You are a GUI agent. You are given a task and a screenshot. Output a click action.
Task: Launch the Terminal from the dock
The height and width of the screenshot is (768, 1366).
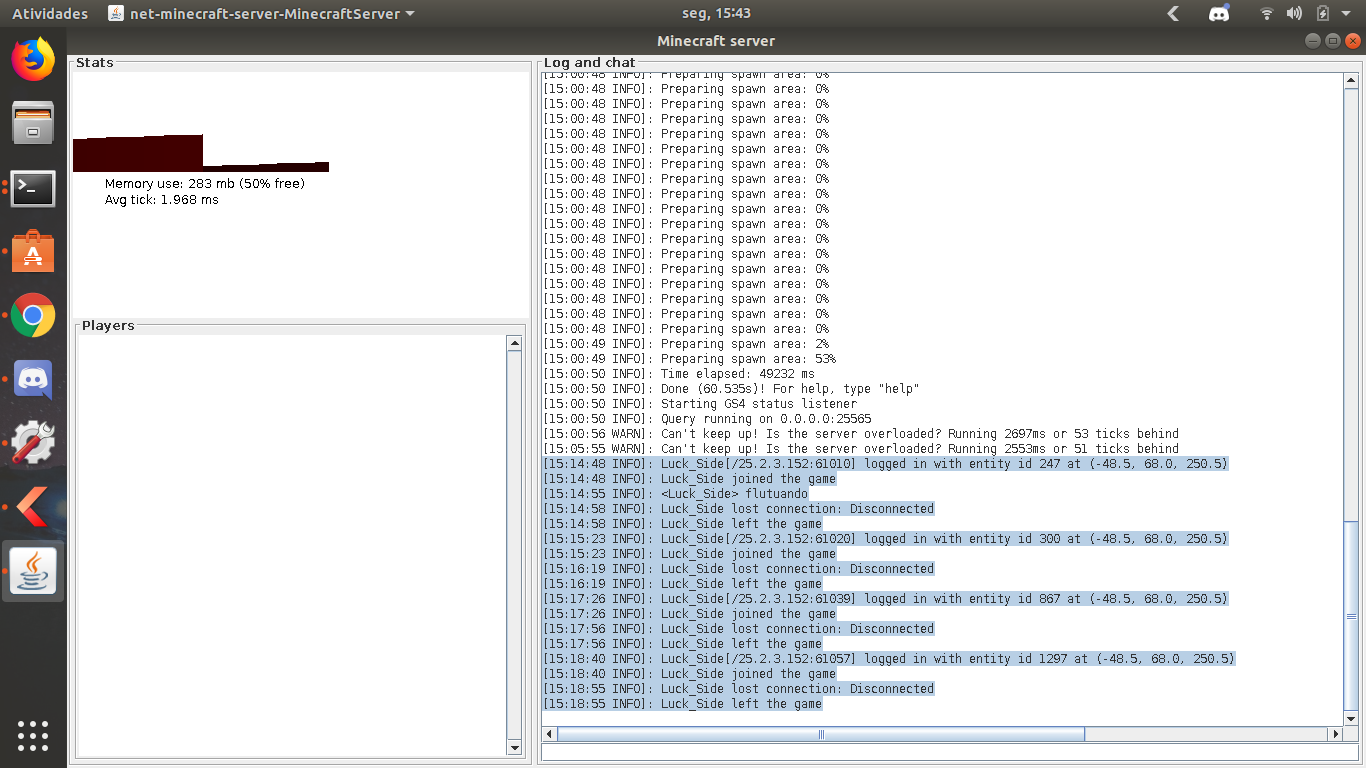click(33, 188)
